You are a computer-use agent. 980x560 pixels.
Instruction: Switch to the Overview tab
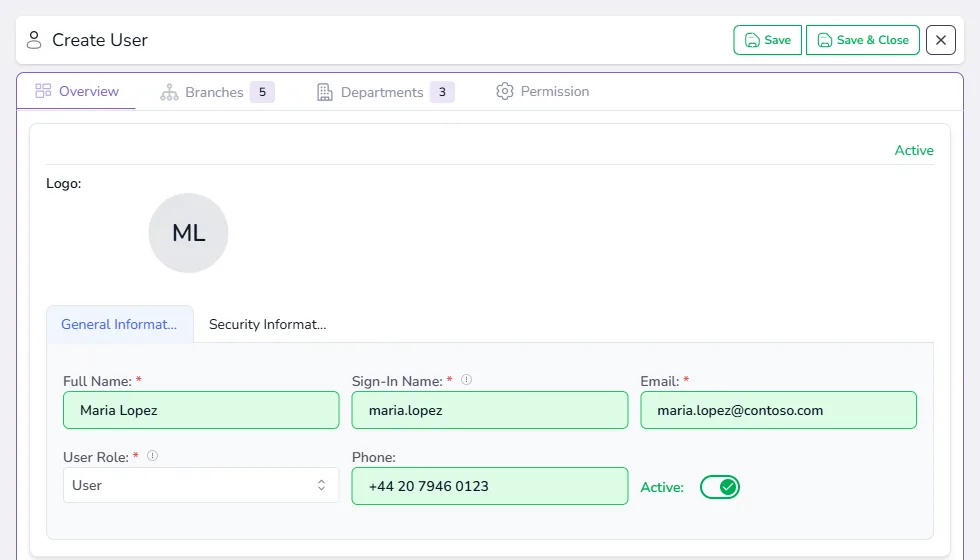[x=77, y=91]
